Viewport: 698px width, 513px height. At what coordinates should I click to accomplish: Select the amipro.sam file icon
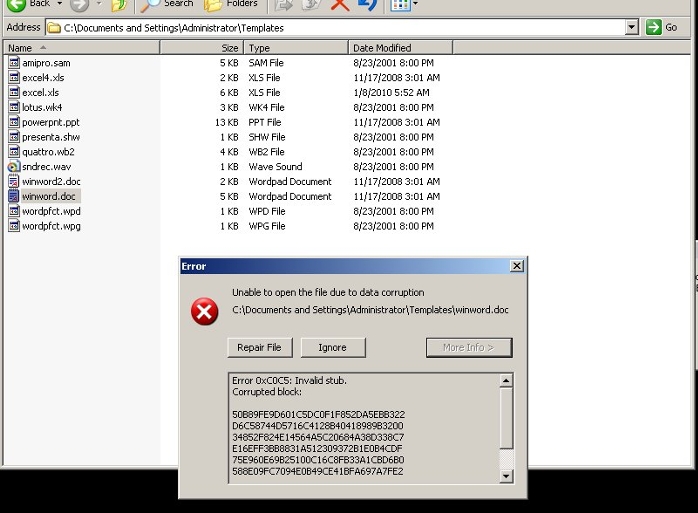tap(14, 63)
